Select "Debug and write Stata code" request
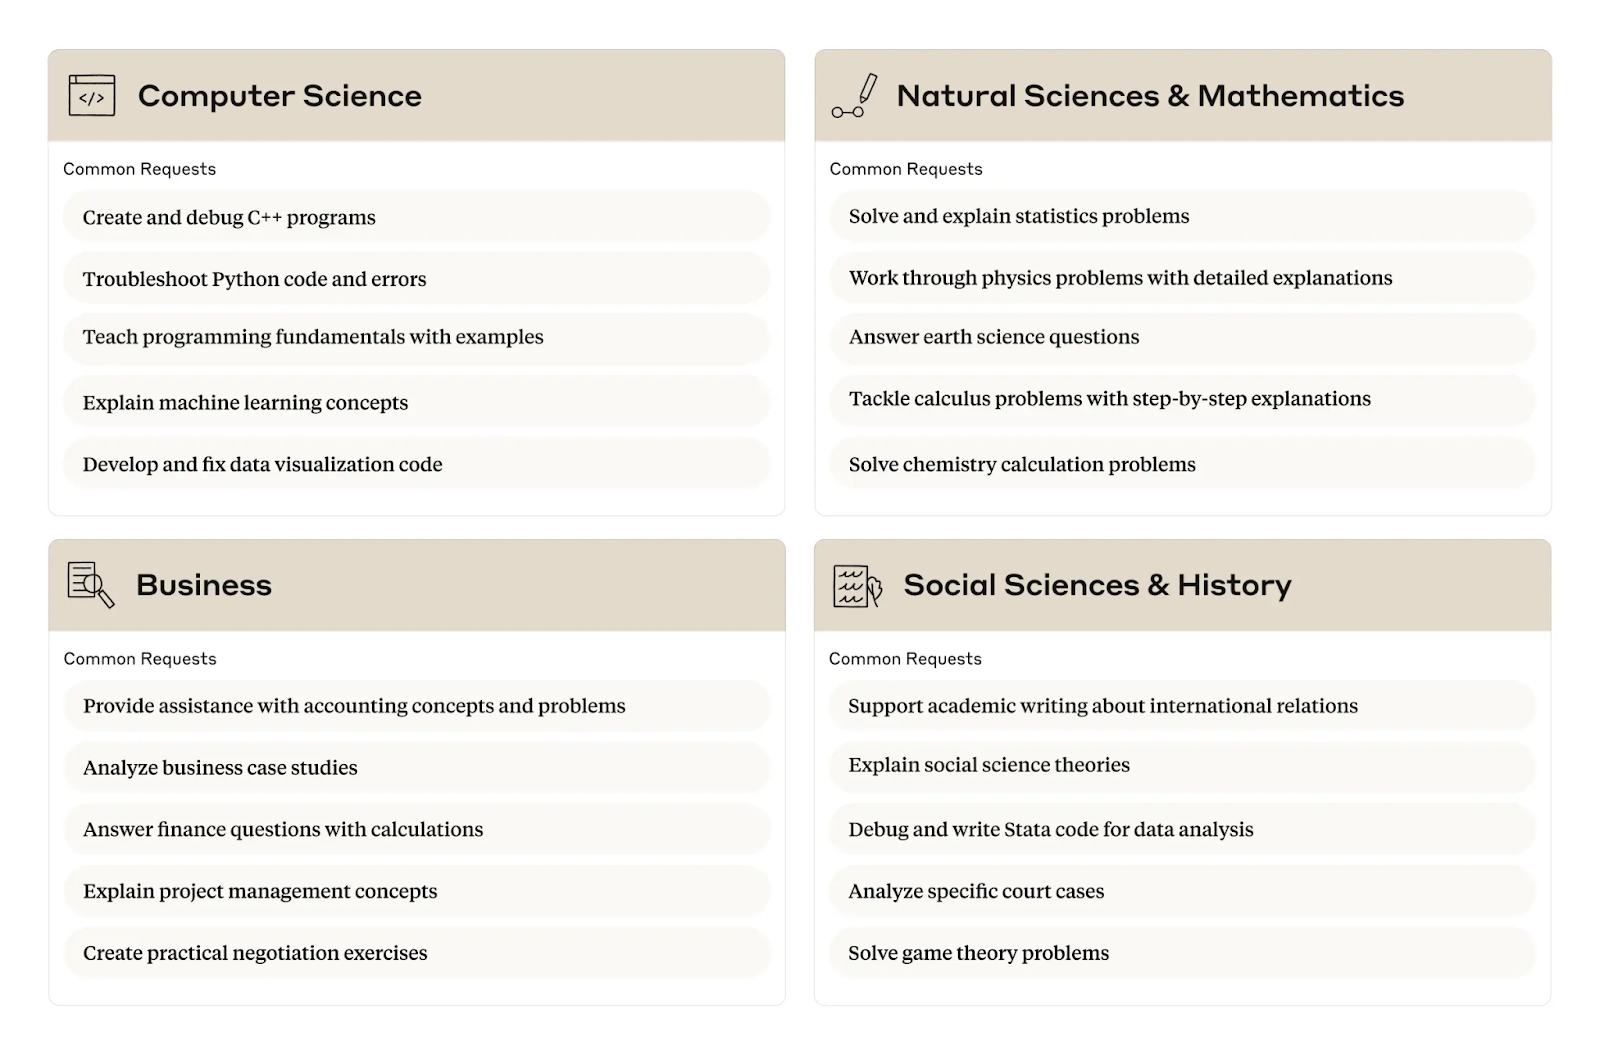Screen dimensions: 1600x1057 pos(1050,830)
